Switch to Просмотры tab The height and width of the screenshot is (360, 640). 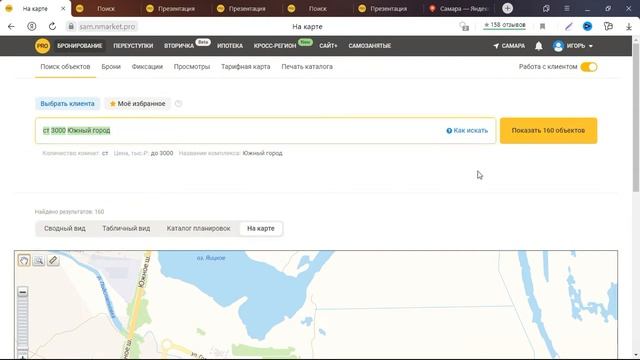pos(192,67)
